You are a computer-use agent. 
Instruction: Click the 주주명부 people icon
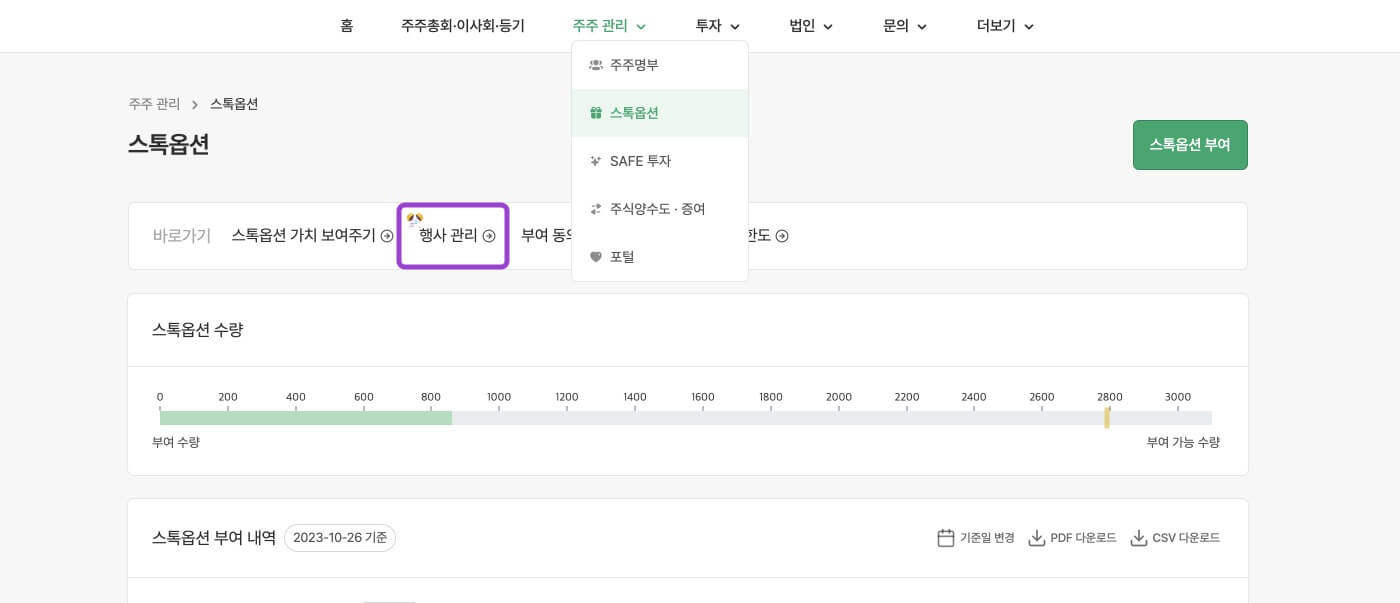[x=596, y=65]
